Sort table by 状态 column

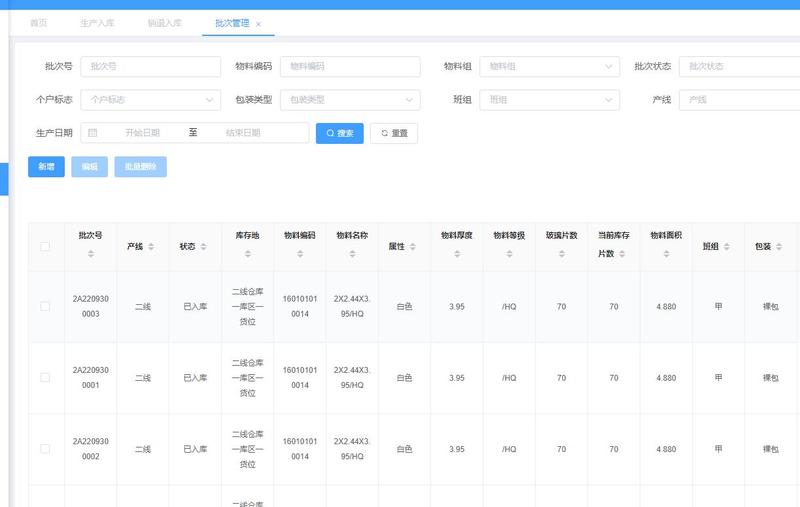pyautogui.click(x=204, y=246)
